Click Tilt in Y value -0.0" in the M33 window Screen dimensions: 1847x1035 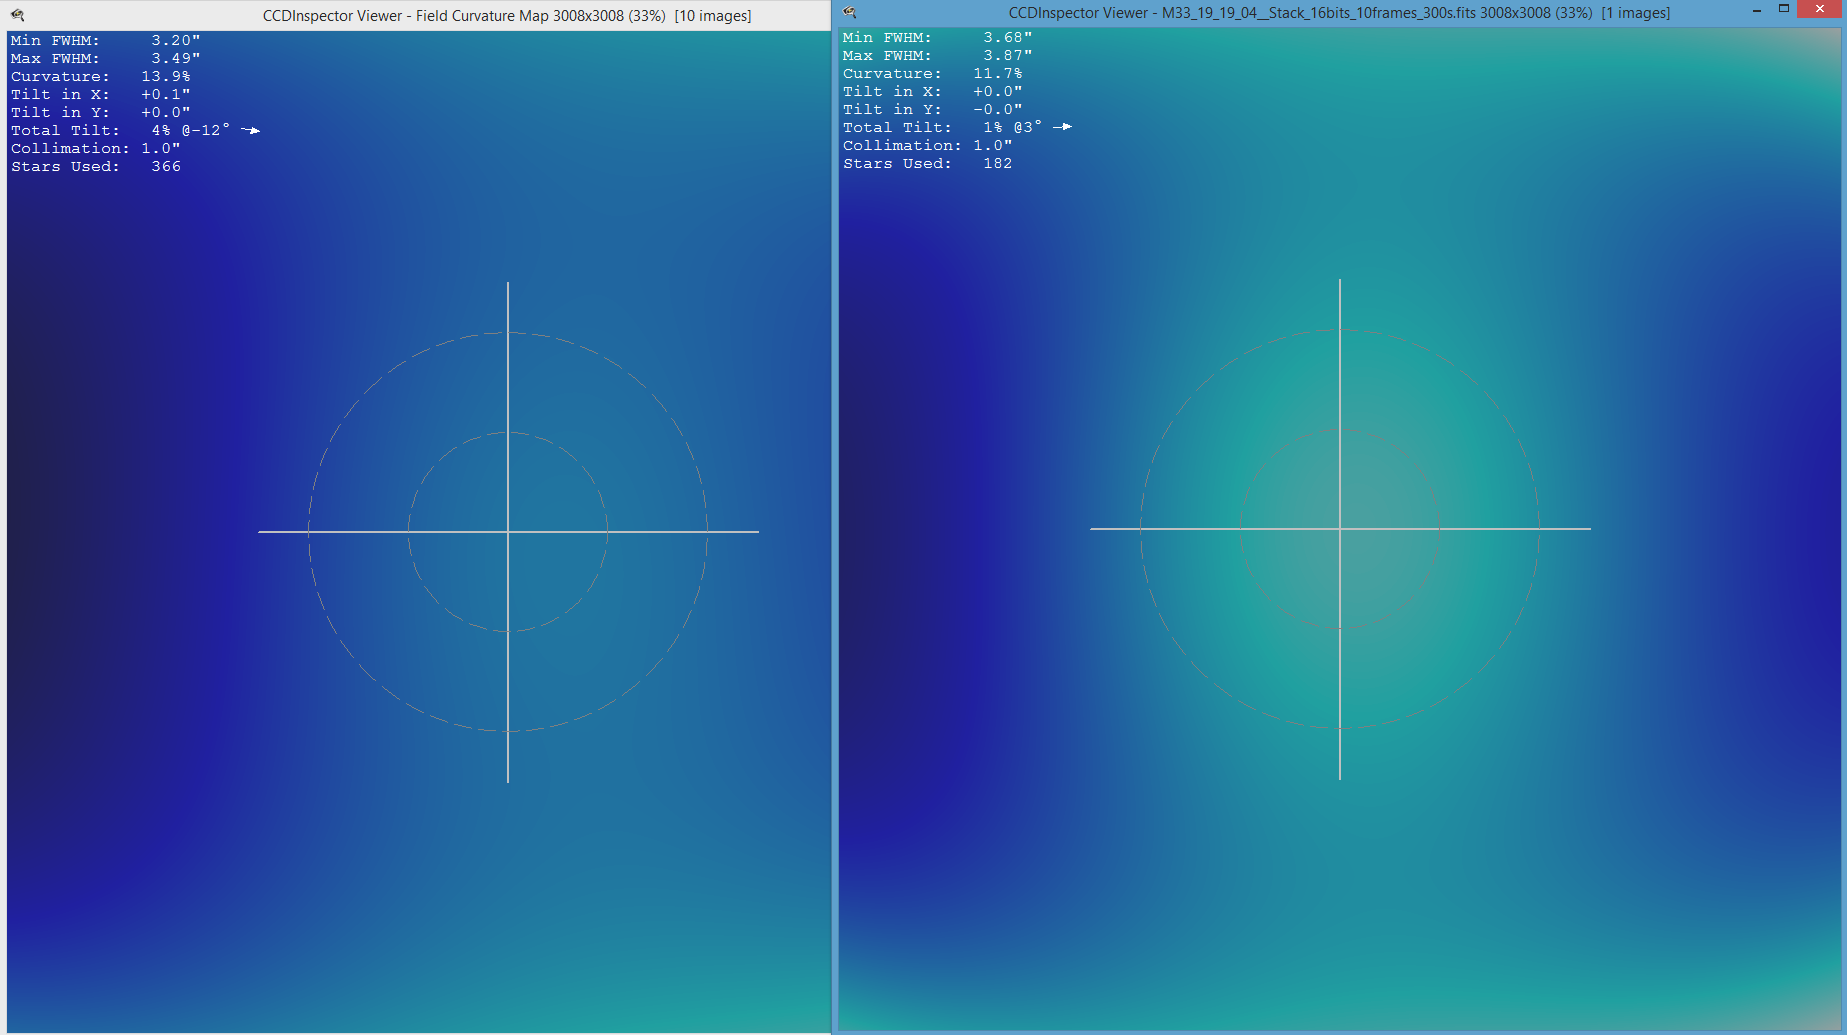(x=997, y=110)
